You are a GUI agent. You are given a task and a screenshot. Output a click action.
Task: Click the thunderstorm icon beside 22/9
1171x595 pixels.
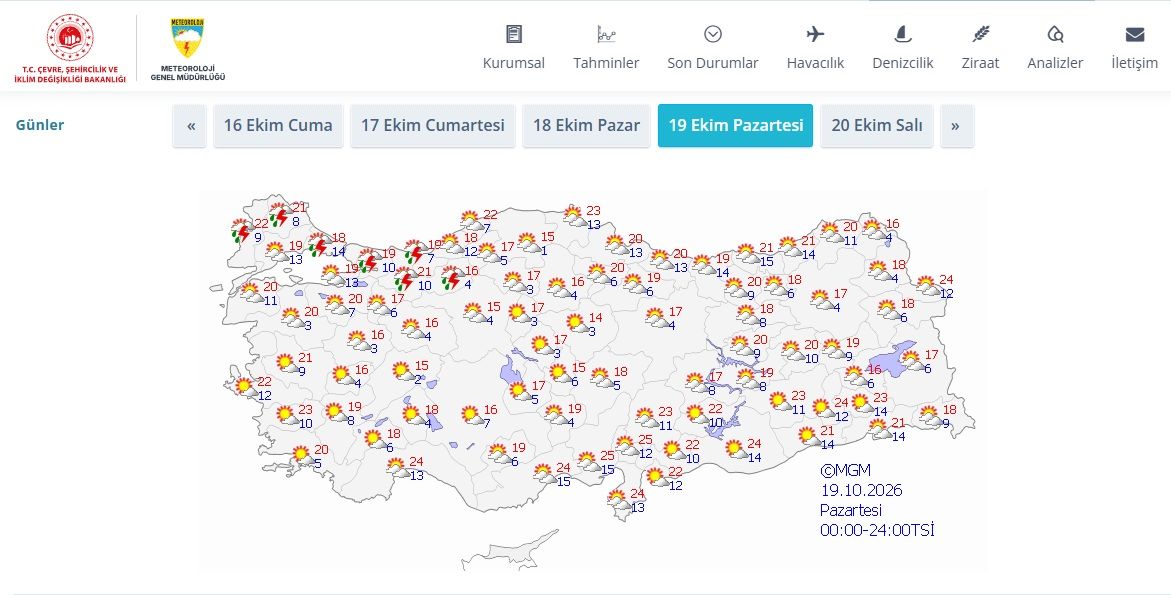[x=241, y=231]
